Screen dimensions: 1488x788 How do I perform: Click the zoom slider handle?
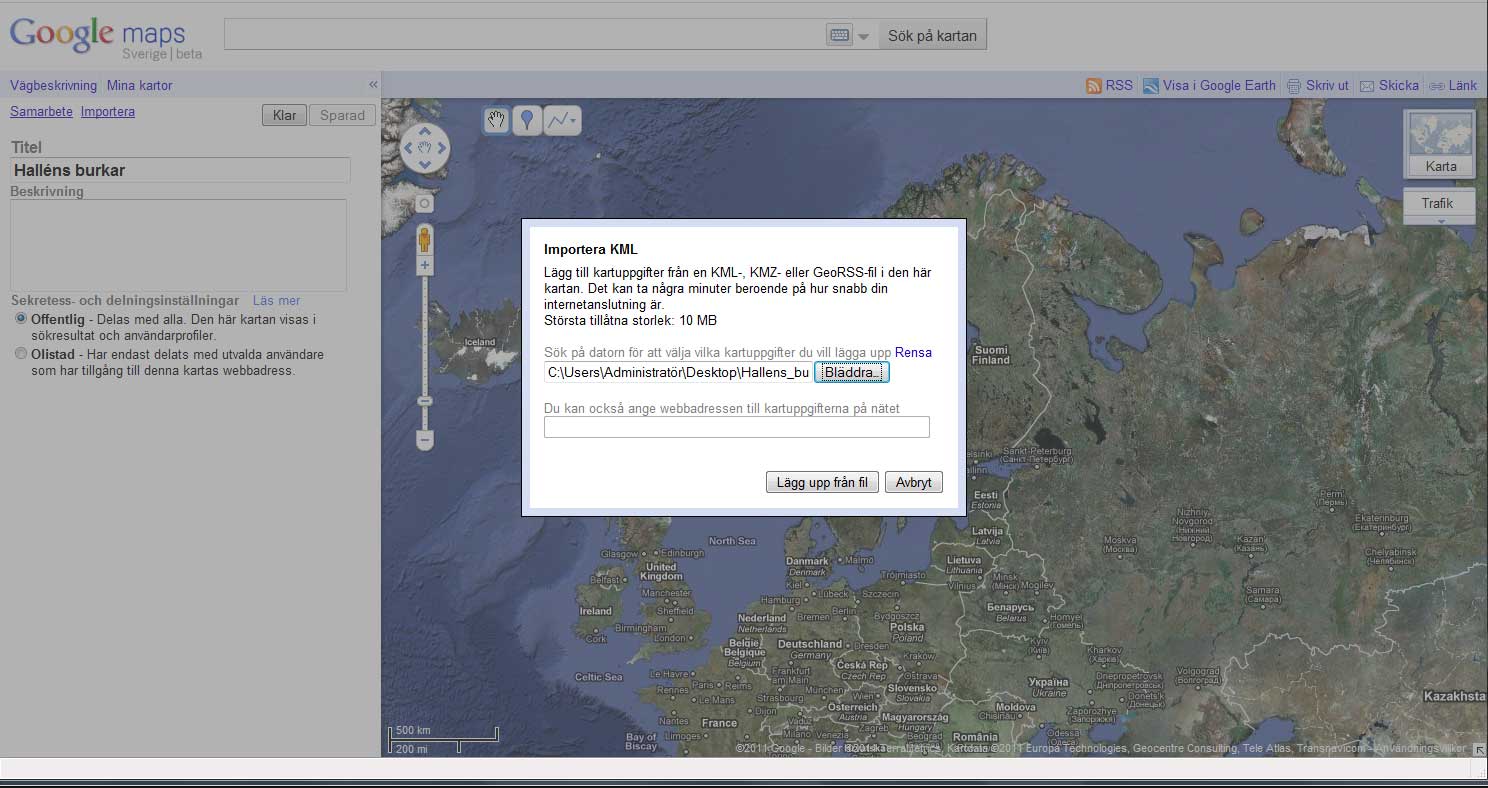425,401
